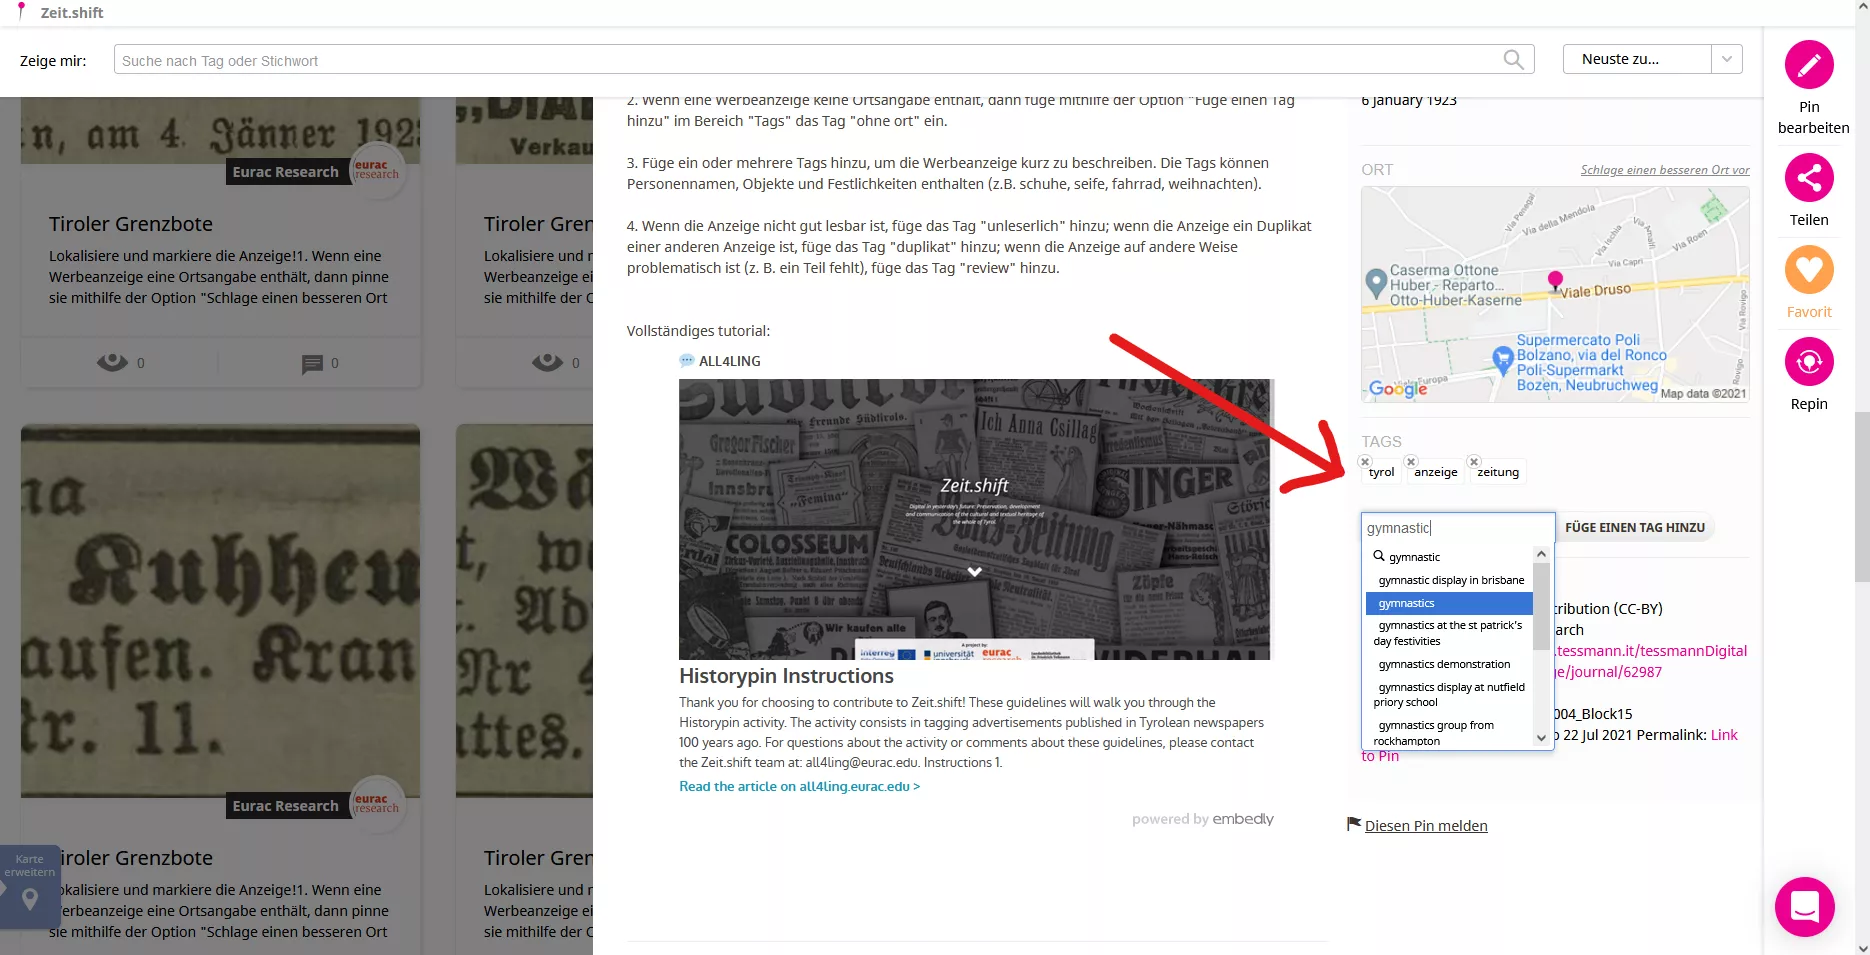Click the Caserma Ottone Huber map marker
1870x955 pixels.
tap(1376, 283)
